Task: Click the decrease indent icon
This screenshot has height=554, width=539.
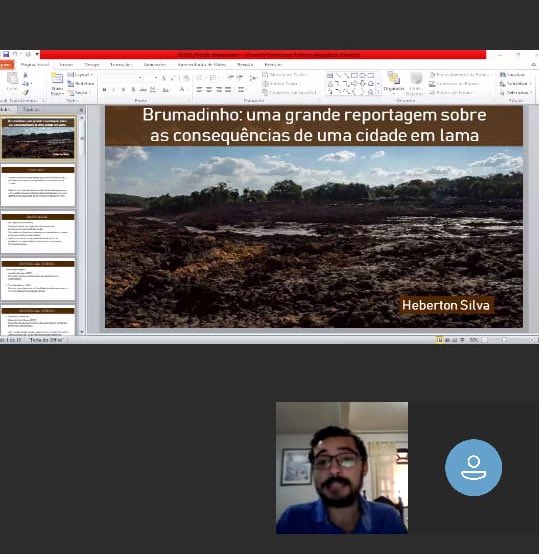Action: (x=231, y=78)
